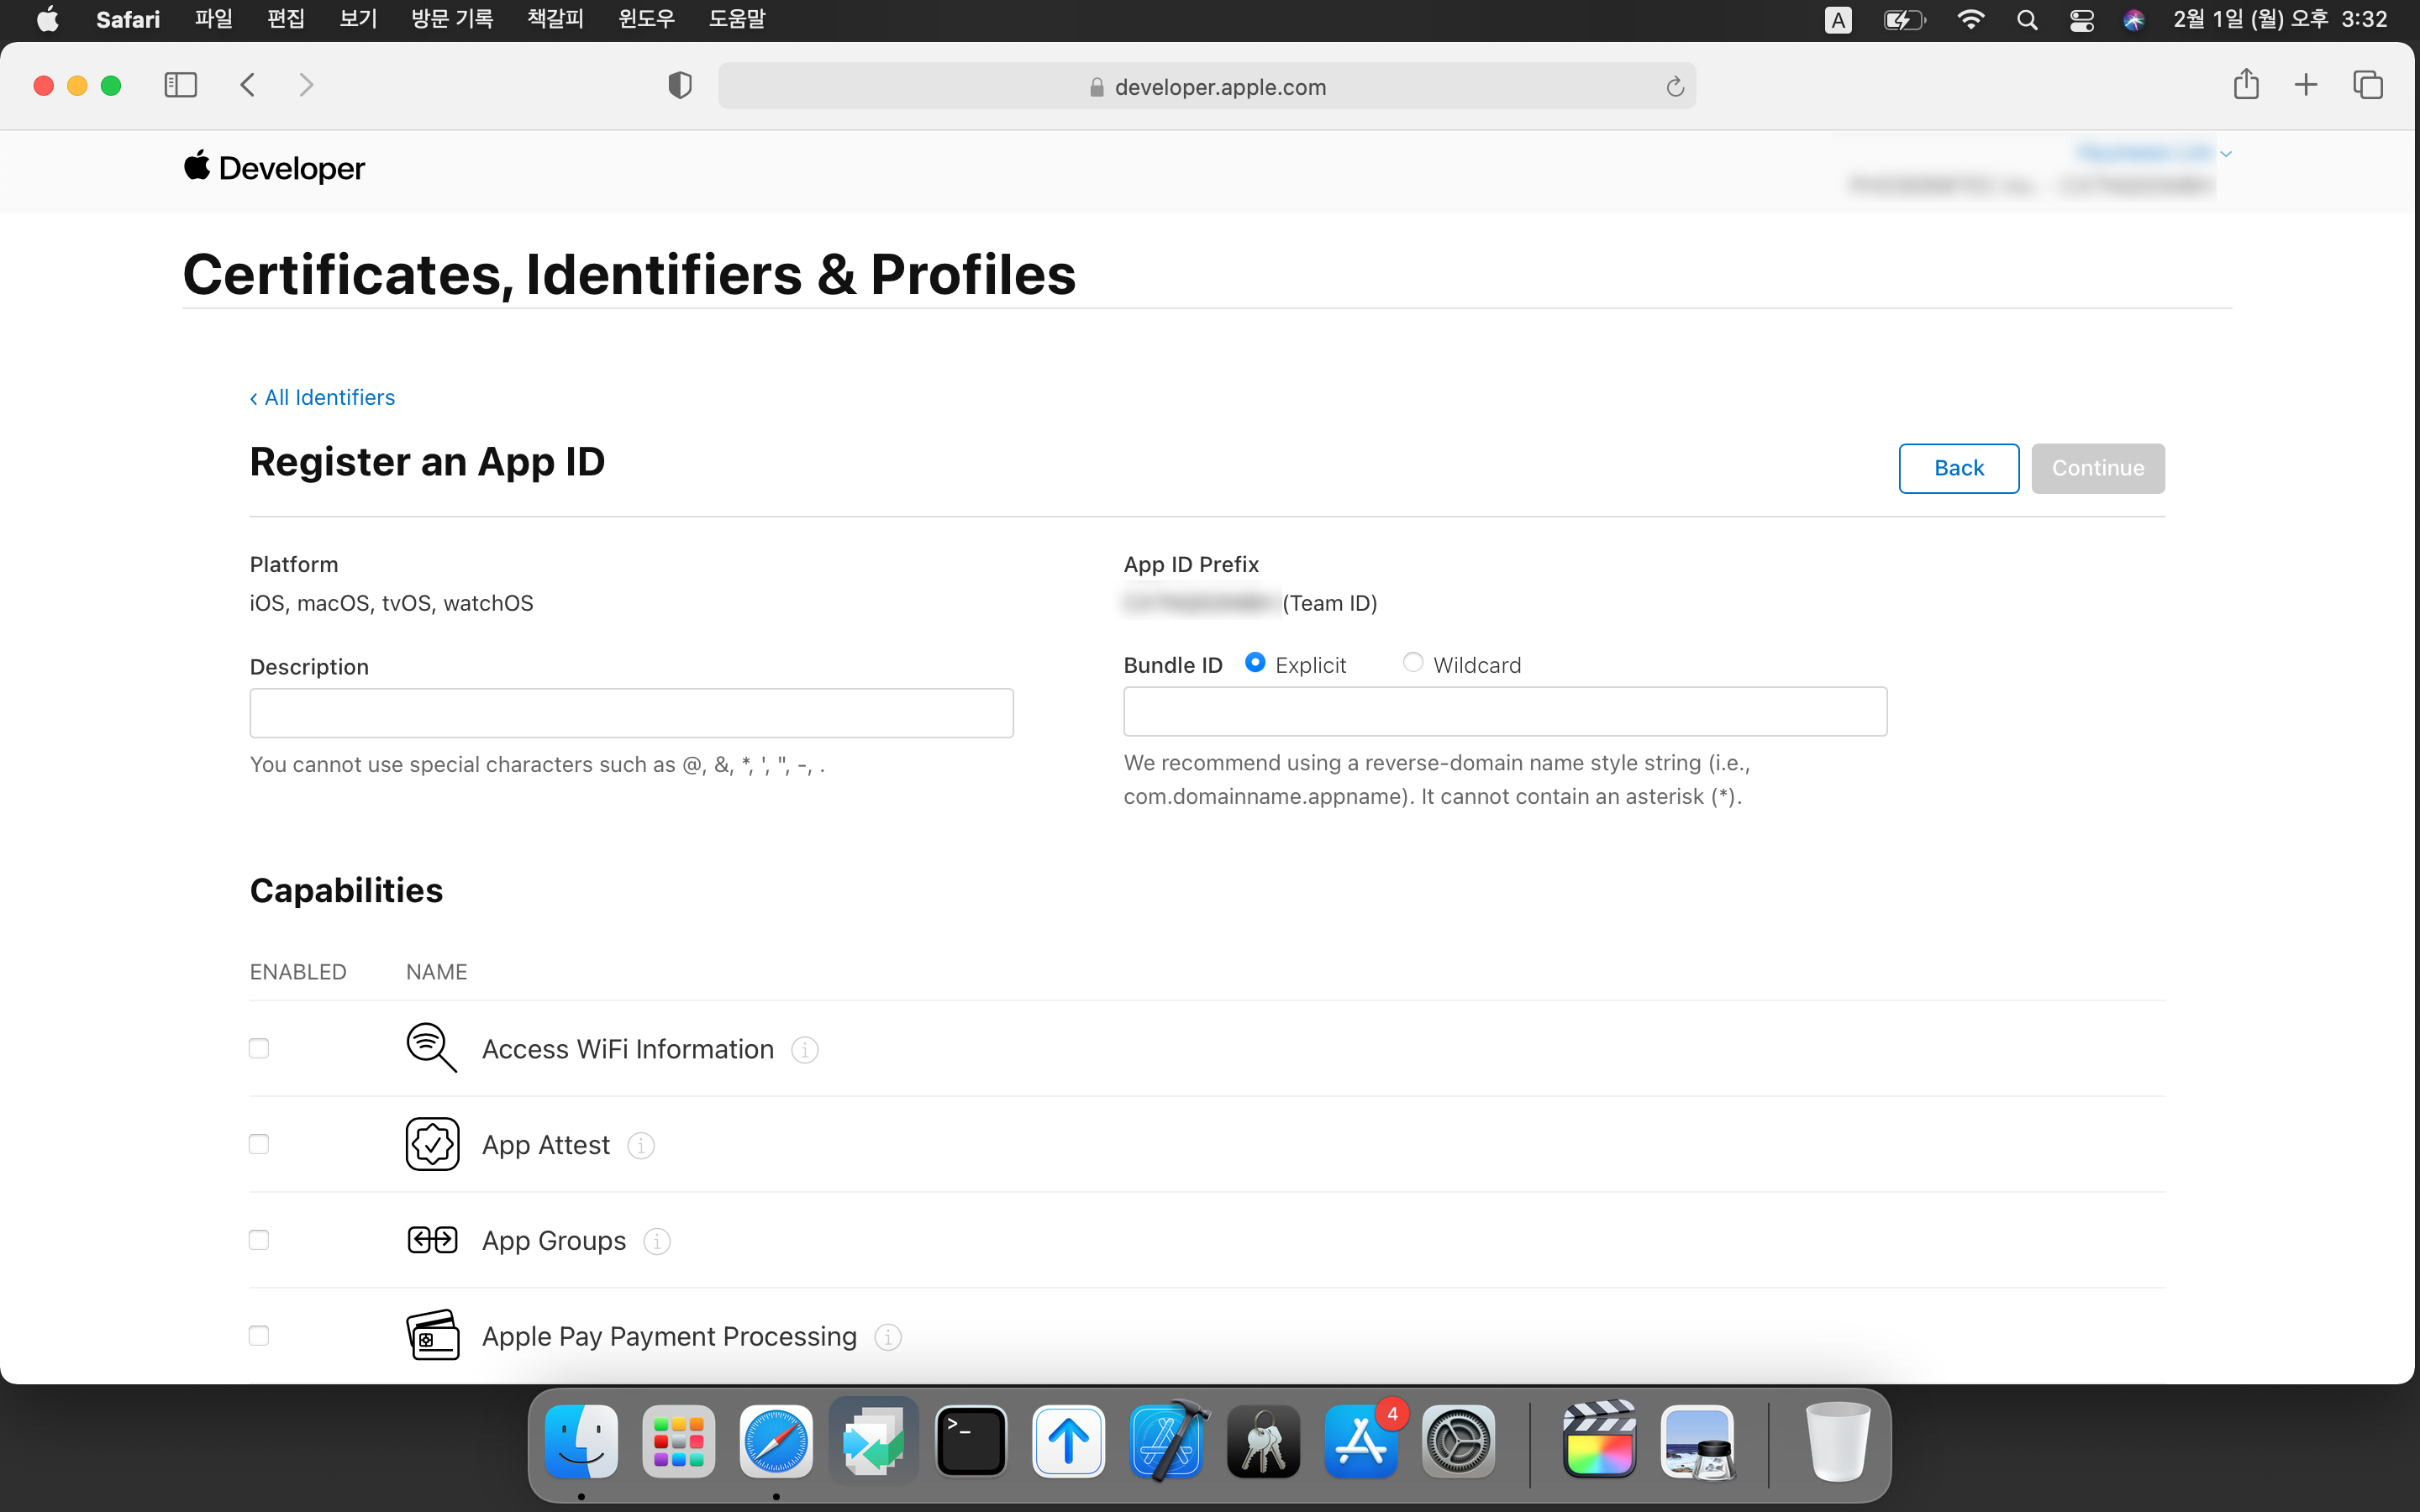Screen dimensions: 2420x1512
Task: Select the Wildcard Bundle ID option
Action: coord(1412,663)
